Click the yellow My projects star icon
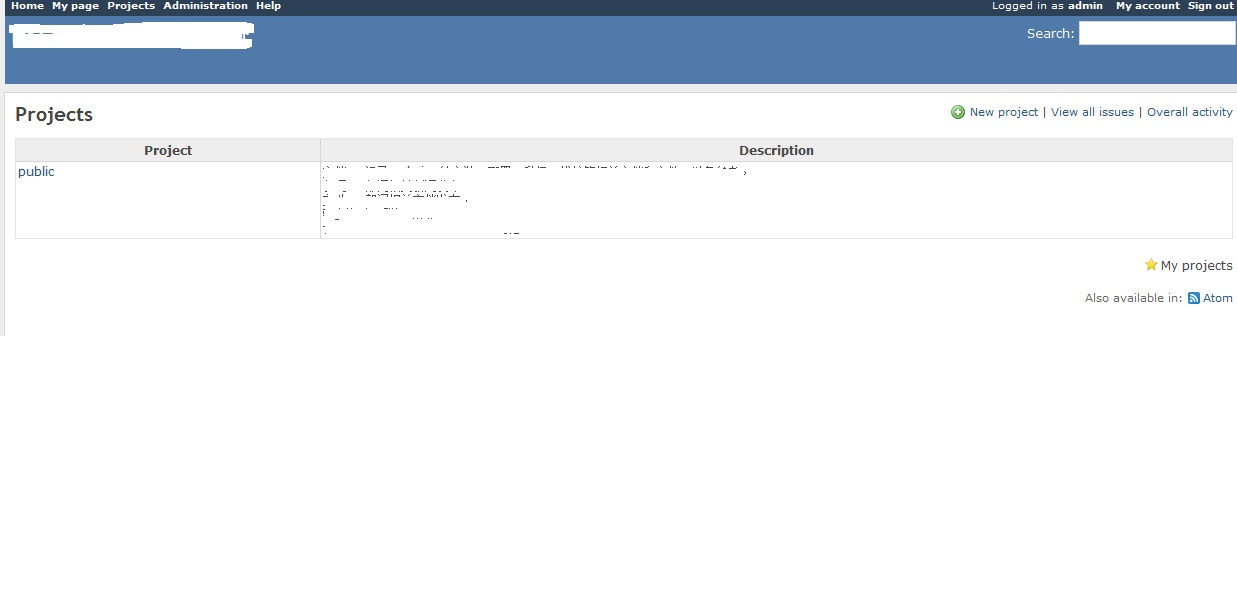 pos(1151,265)
